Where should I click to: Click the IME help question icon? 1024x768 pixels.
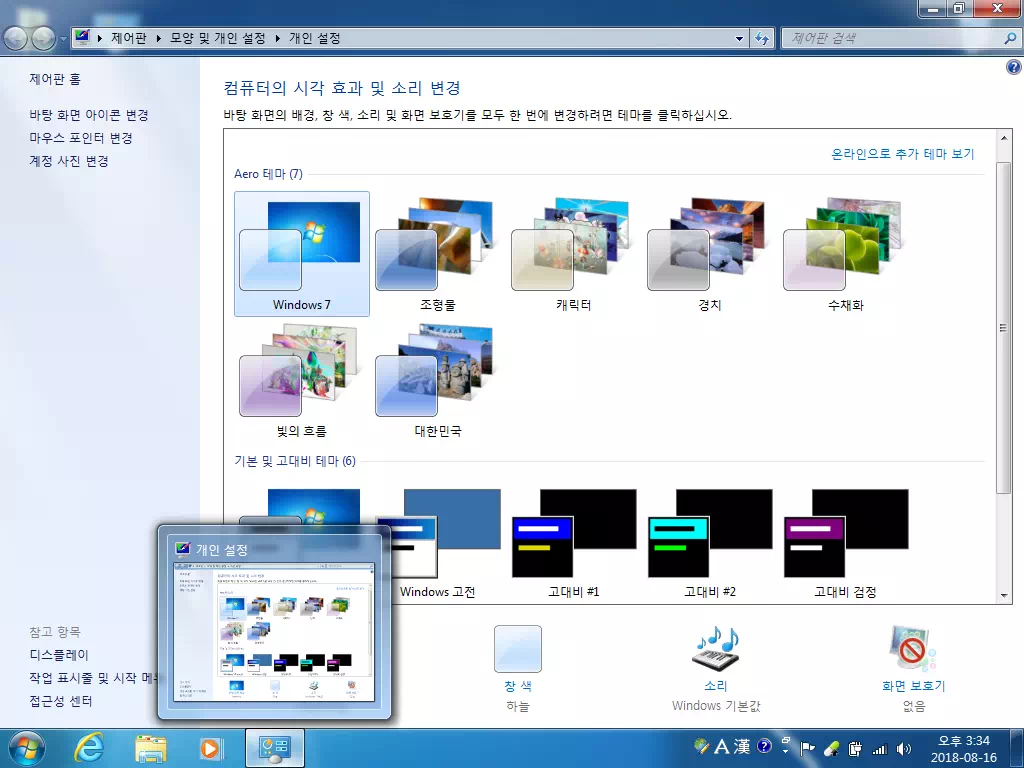(764, 746)
